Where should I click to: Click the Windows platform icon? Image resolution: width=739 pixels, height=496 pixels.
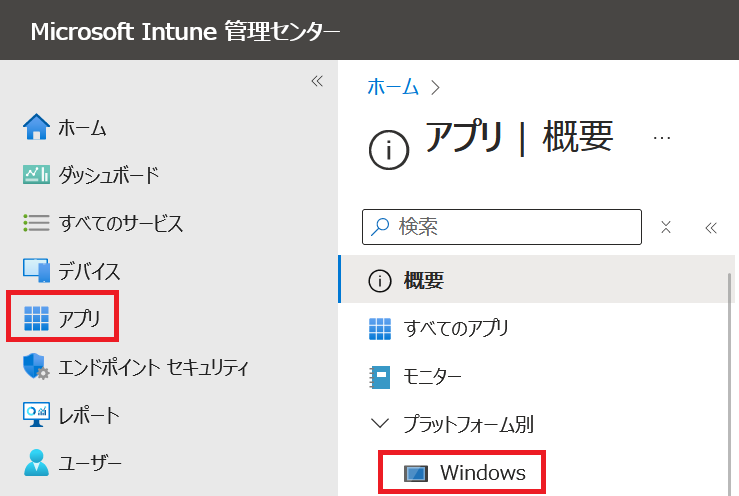pos(416,473)
